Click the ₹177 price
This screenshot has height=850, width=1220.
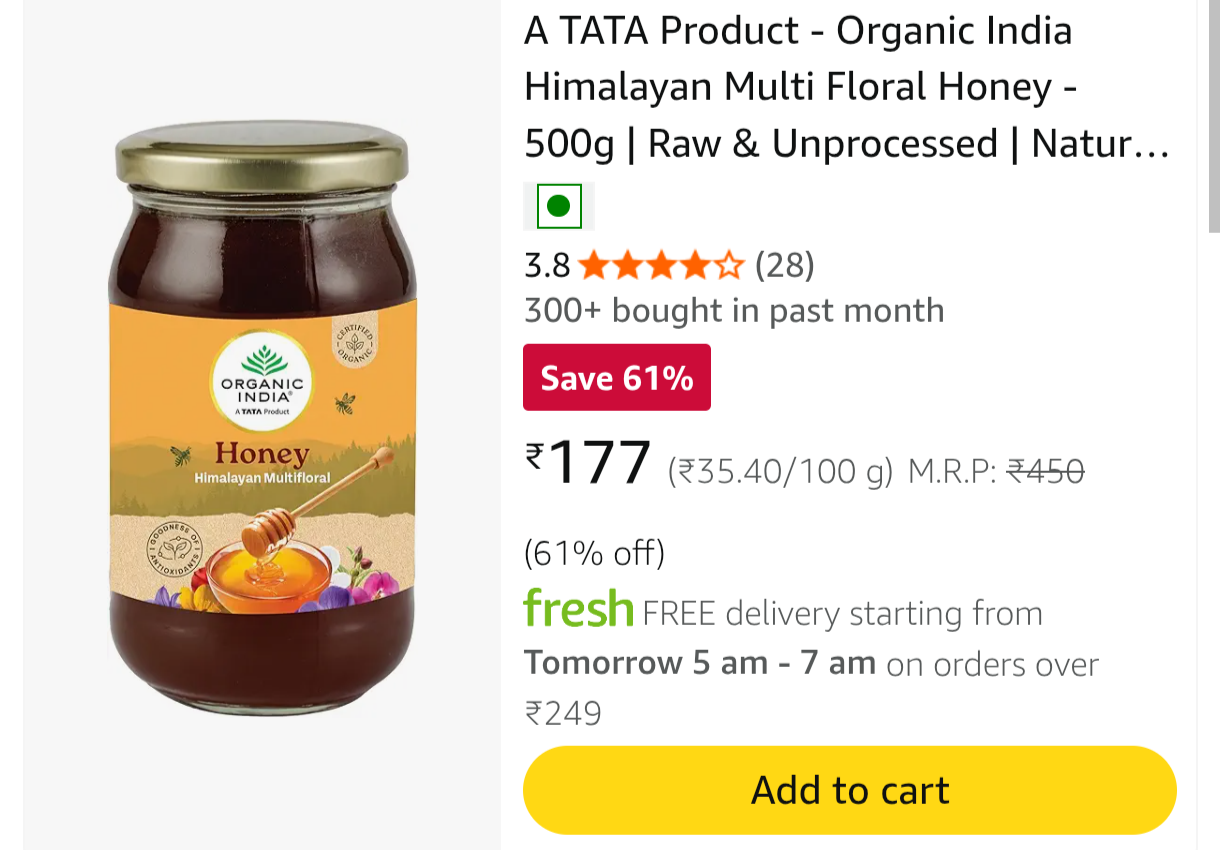point(589,464)
